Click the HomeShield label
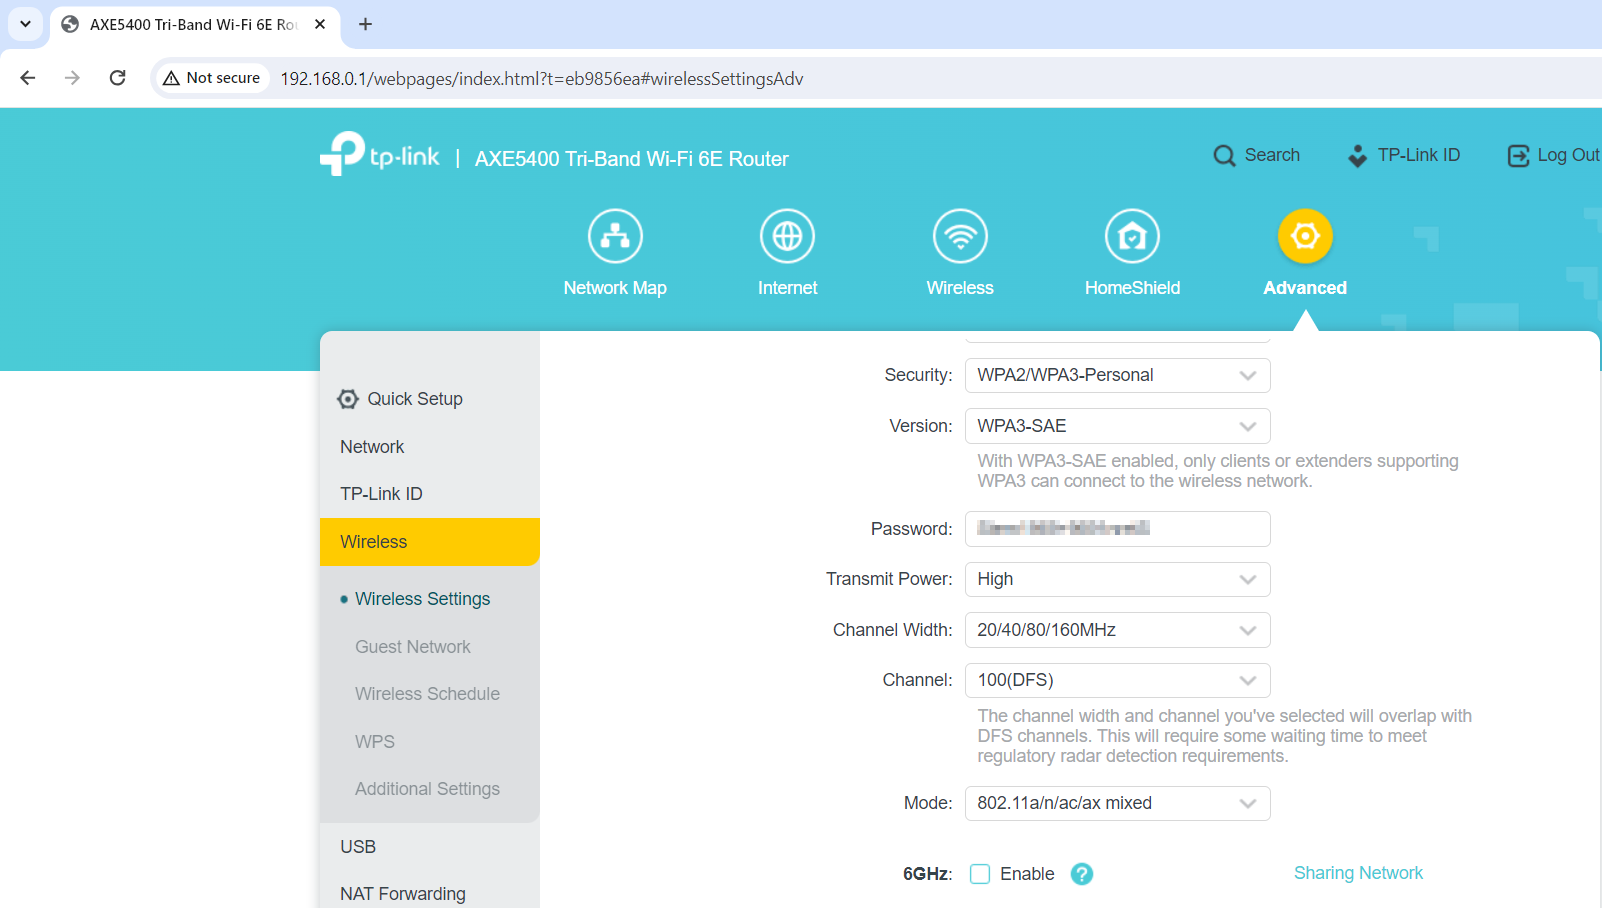1602x908 pixels. 1132,288
